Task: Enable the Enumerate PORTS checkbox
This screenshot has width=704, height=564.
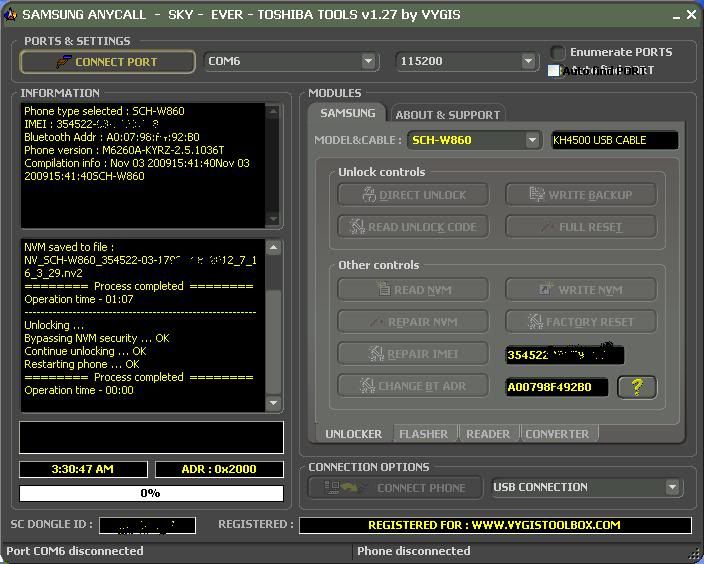Action: click(558, 53)
